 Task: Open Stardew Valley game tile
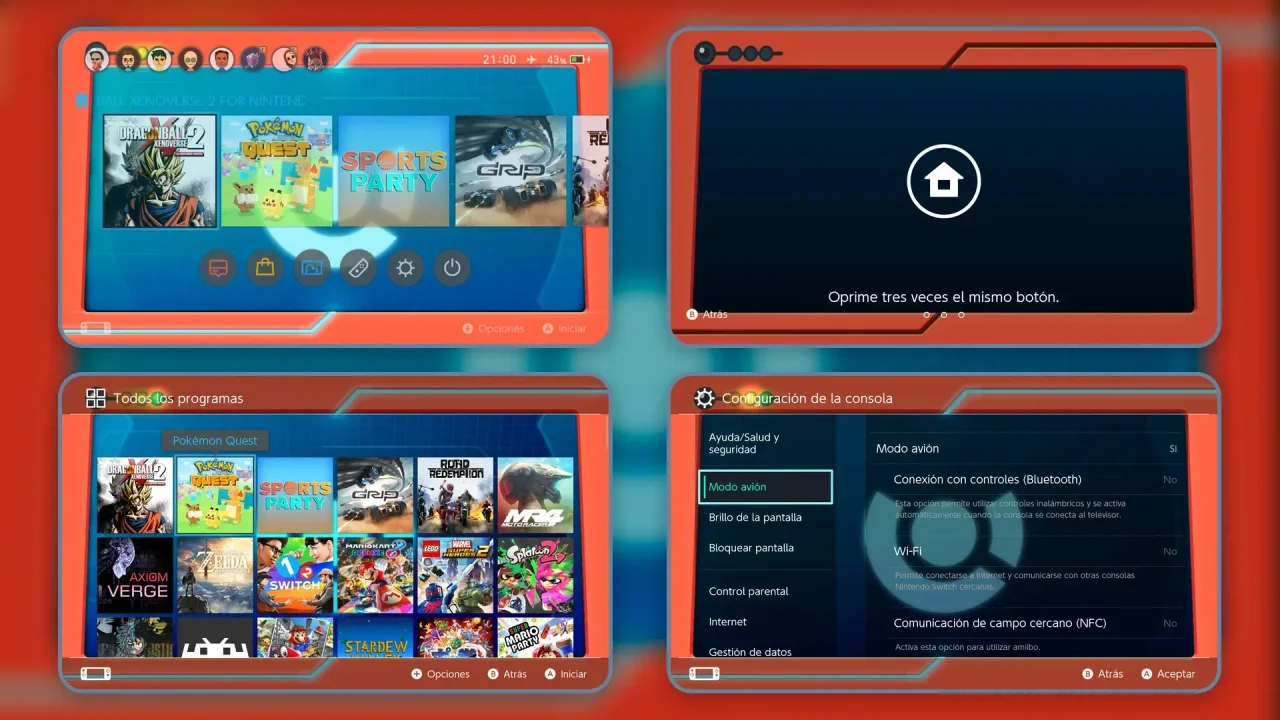tap(375, 637)
